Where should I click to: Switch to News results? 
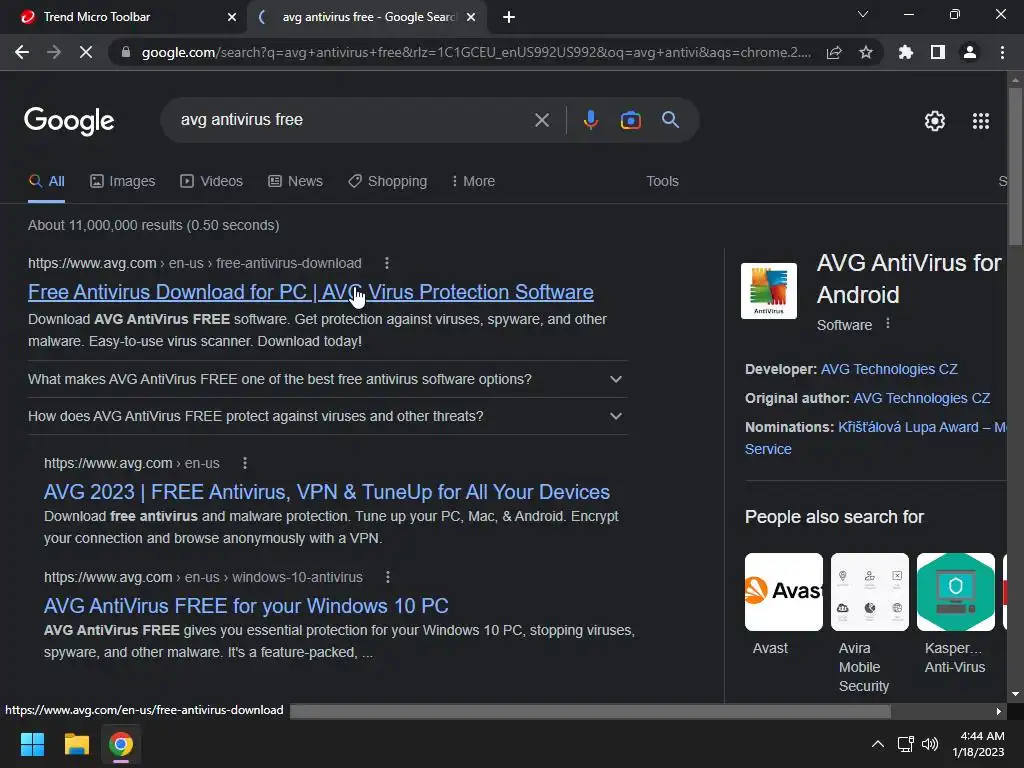pos(295,182)
